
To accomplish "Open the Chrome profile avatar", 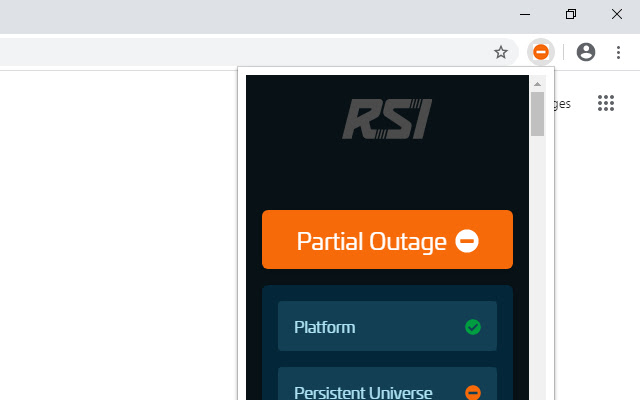I will (x=586, y=52).
